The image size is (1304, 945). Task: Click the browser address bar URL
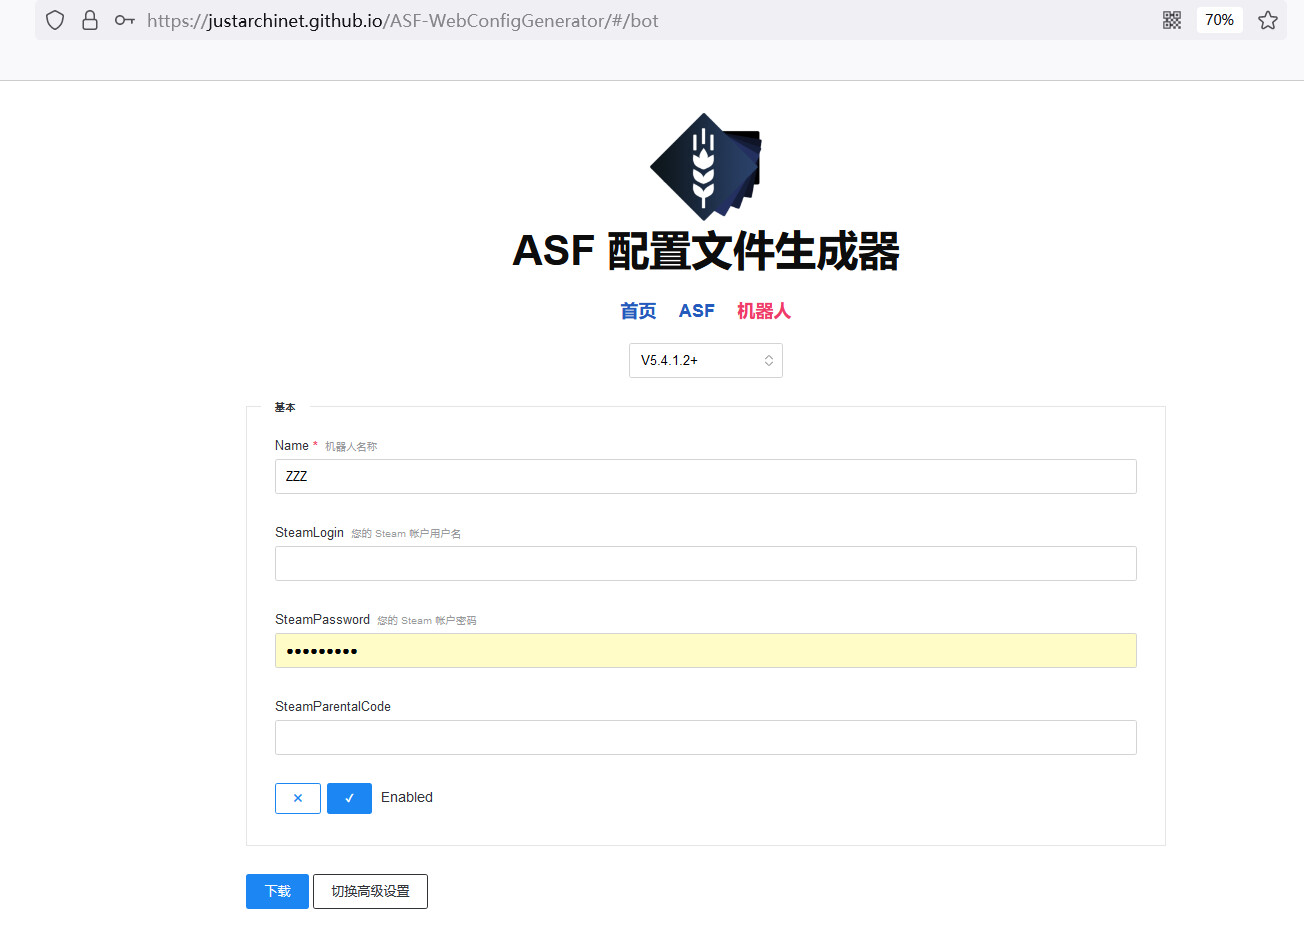403,20
